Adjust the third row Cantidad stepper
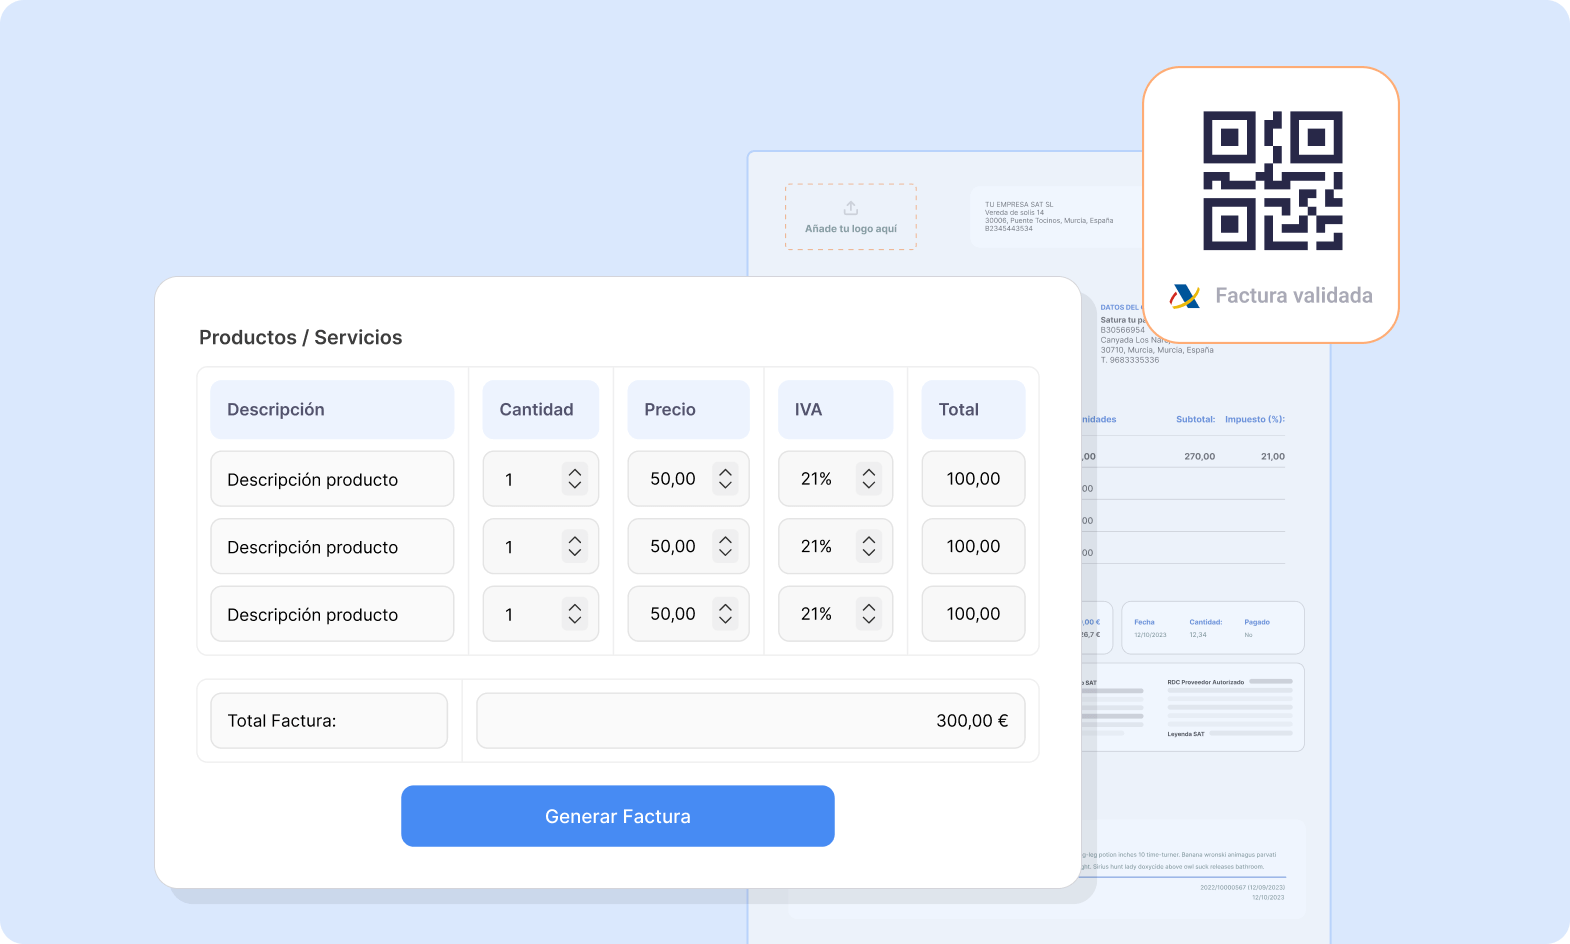 [574, 614]
